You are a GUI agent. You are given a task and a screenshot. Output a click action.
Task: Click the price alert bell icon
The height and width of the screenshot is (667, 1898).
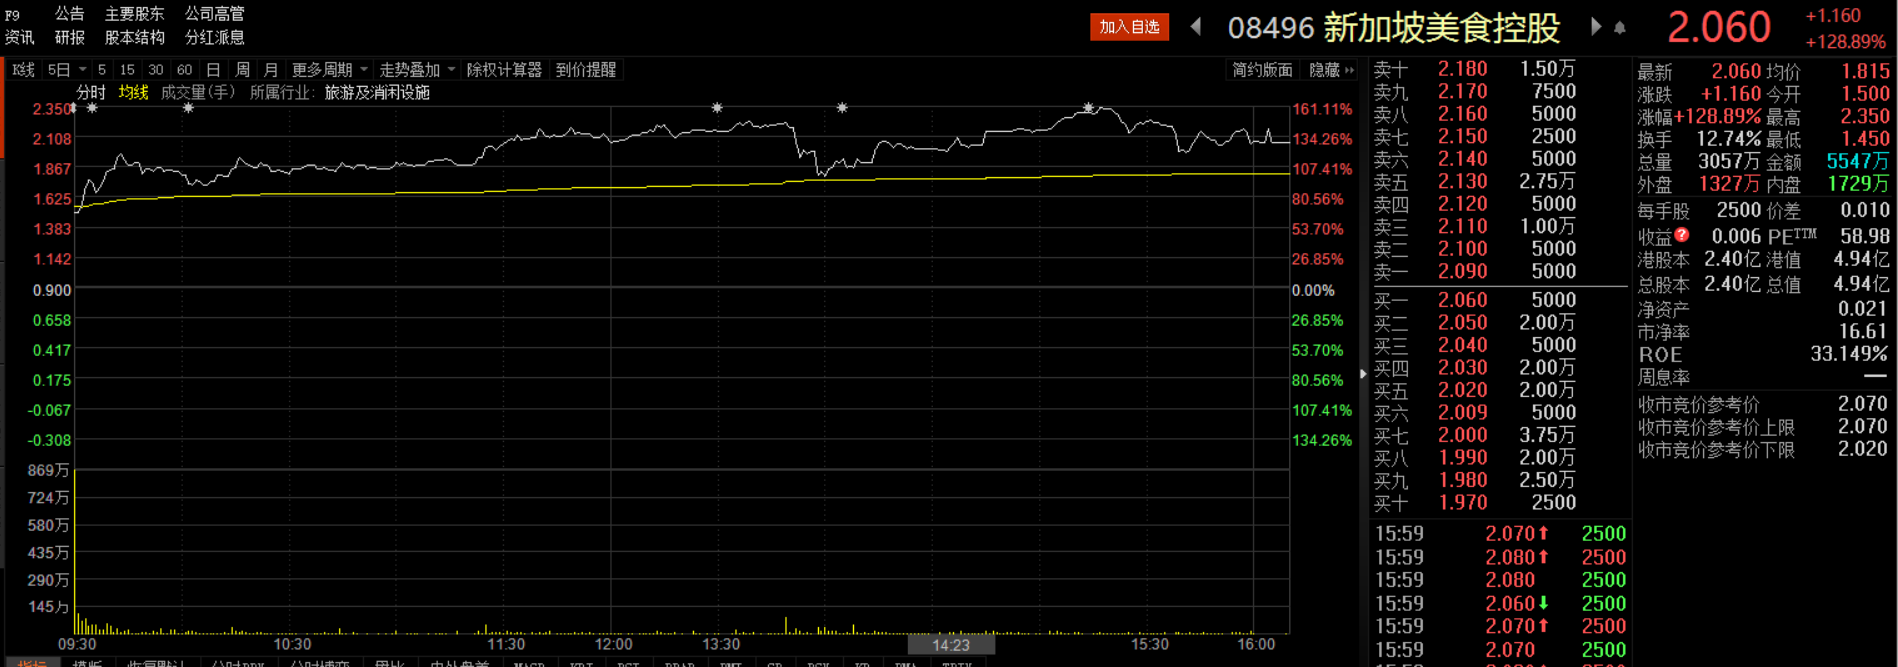[1620, 28]
